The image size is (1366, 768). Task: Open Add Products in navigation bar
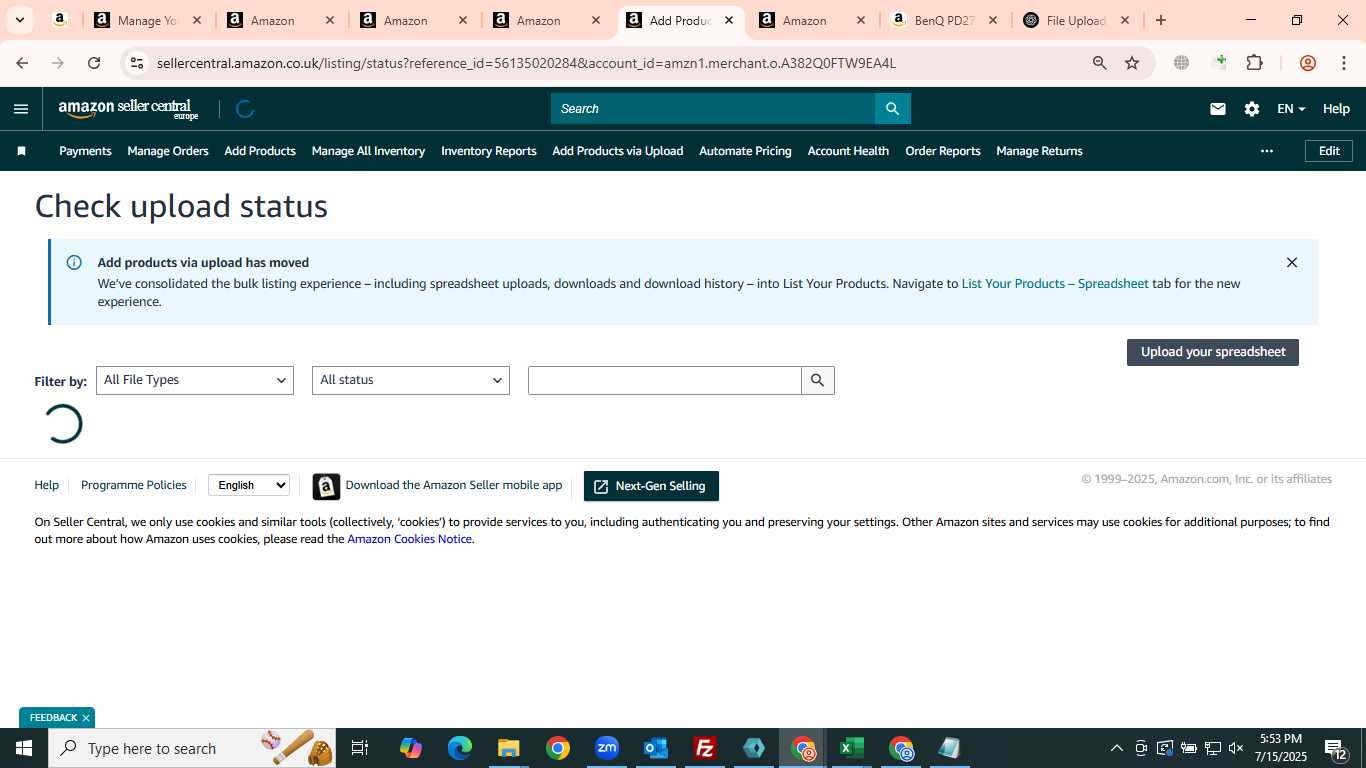[260, 151]
